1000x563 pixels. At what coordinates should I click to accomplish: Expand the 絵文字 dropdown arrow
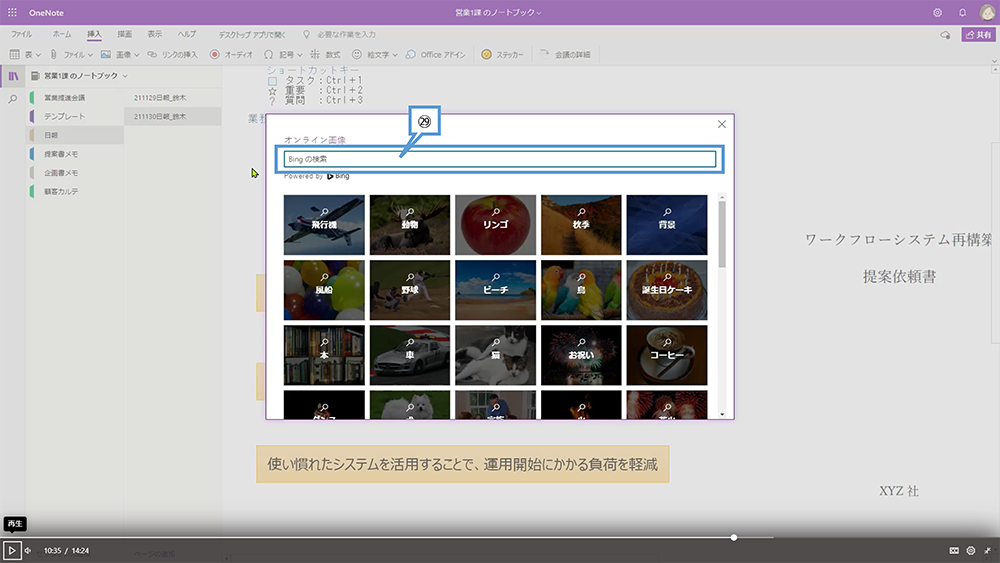pyautogui.click(x=395, y=55)
